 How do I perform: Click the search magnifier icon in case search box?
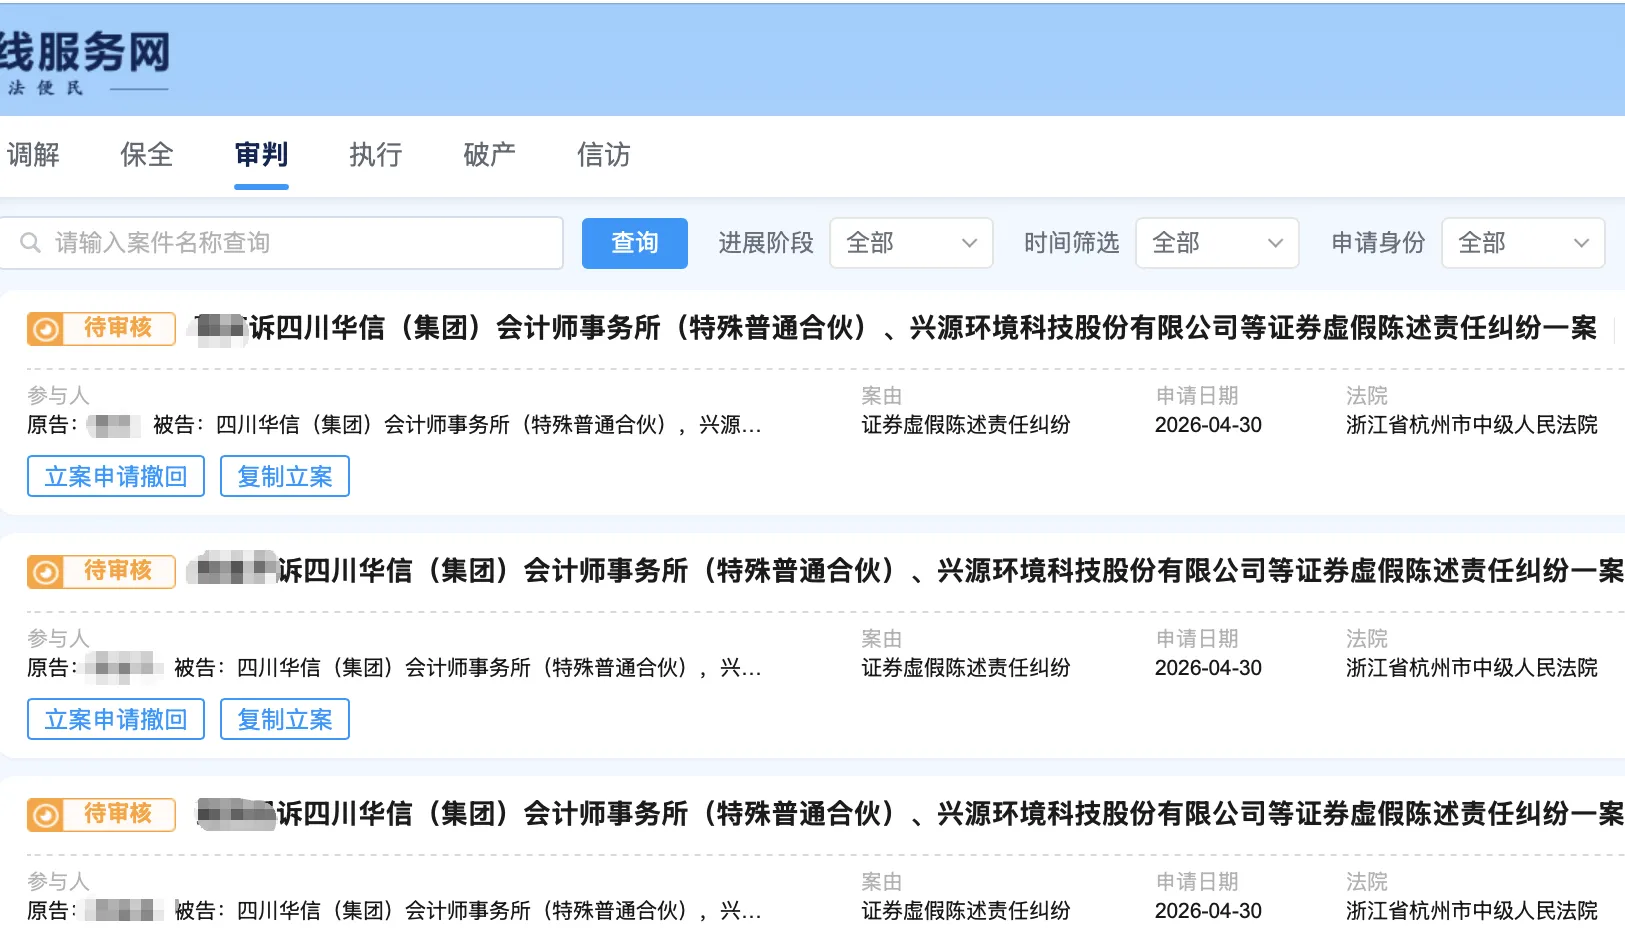30,243
